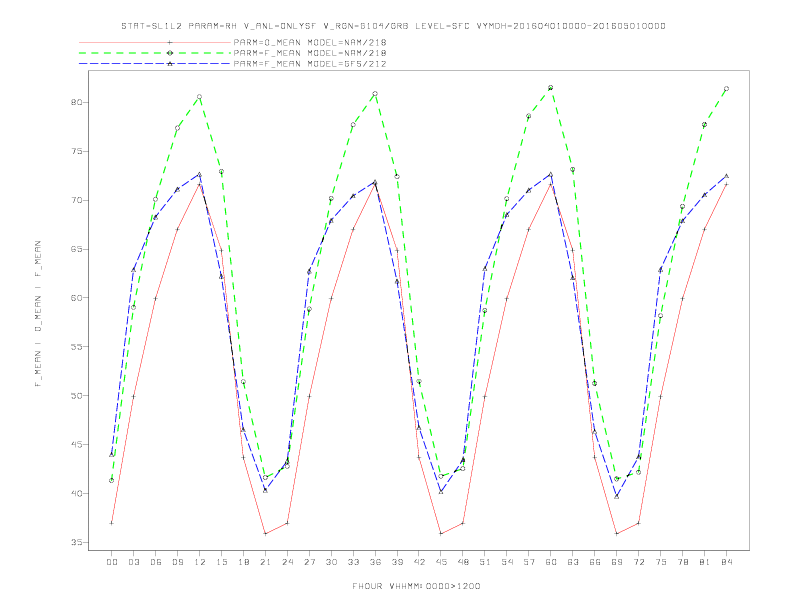Click x-axis forecast hour label 84
792x612 pixels.
click(727, 562)
